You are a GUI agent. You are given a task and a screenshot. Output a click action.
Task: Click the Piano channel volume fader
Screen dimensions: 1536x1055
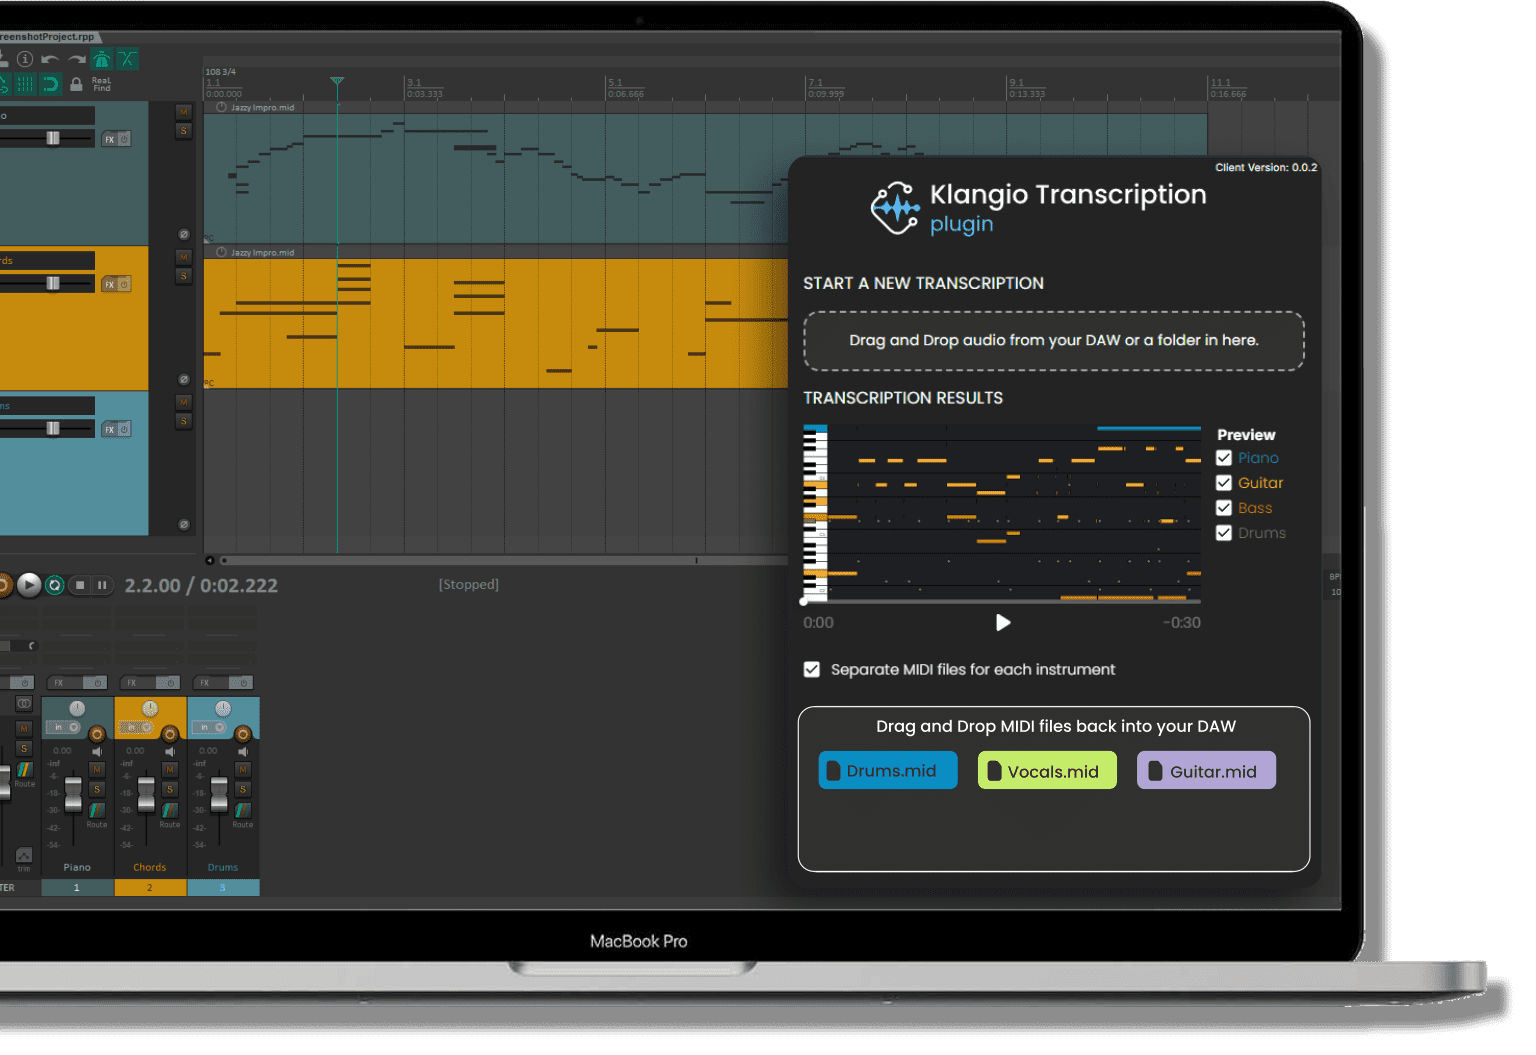pyautogui.click(x=73, y=794)
